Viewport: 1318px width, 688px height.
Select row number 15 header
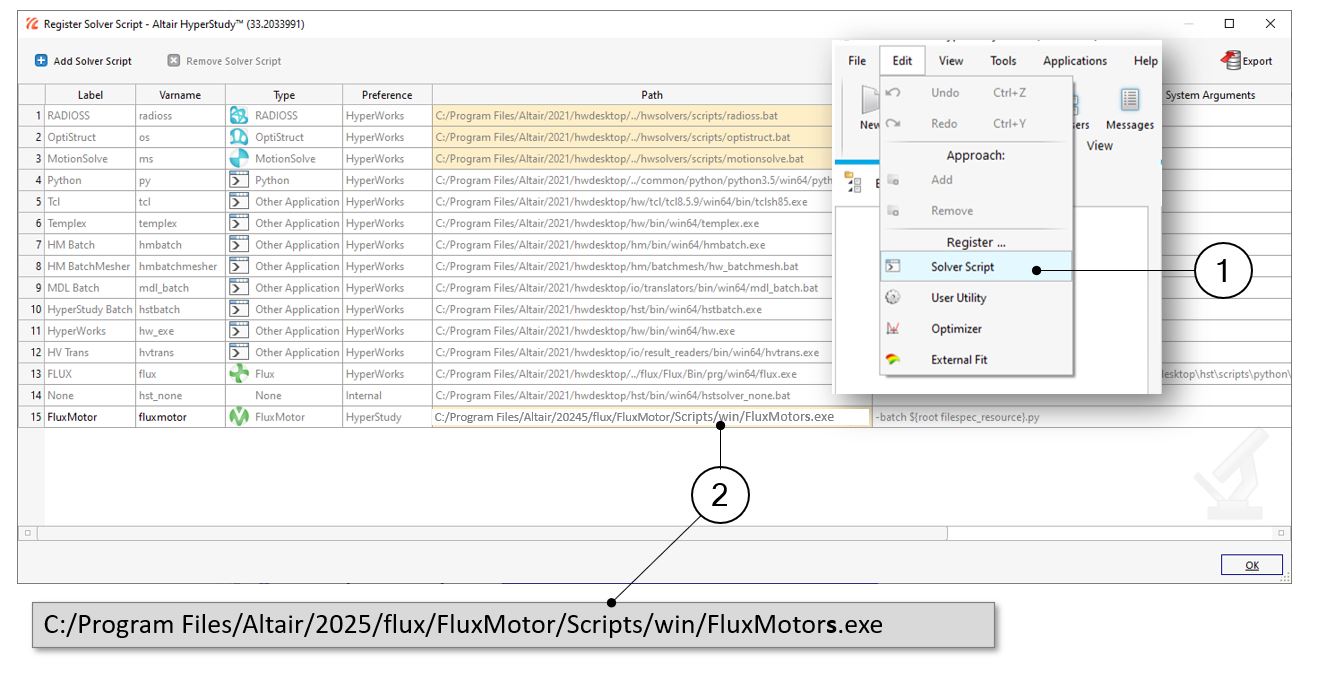tap(31, 417)
